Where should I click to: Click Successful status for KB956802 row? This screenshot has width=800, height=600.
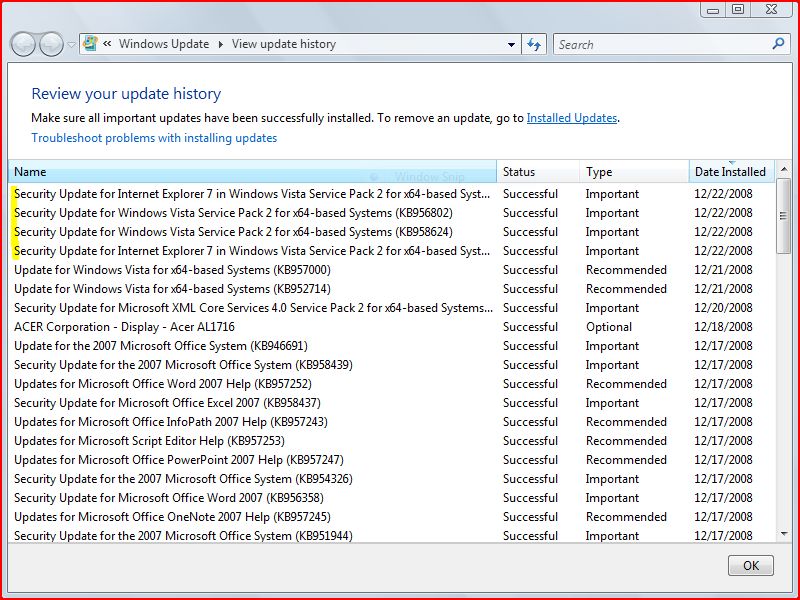coord(530,213)
